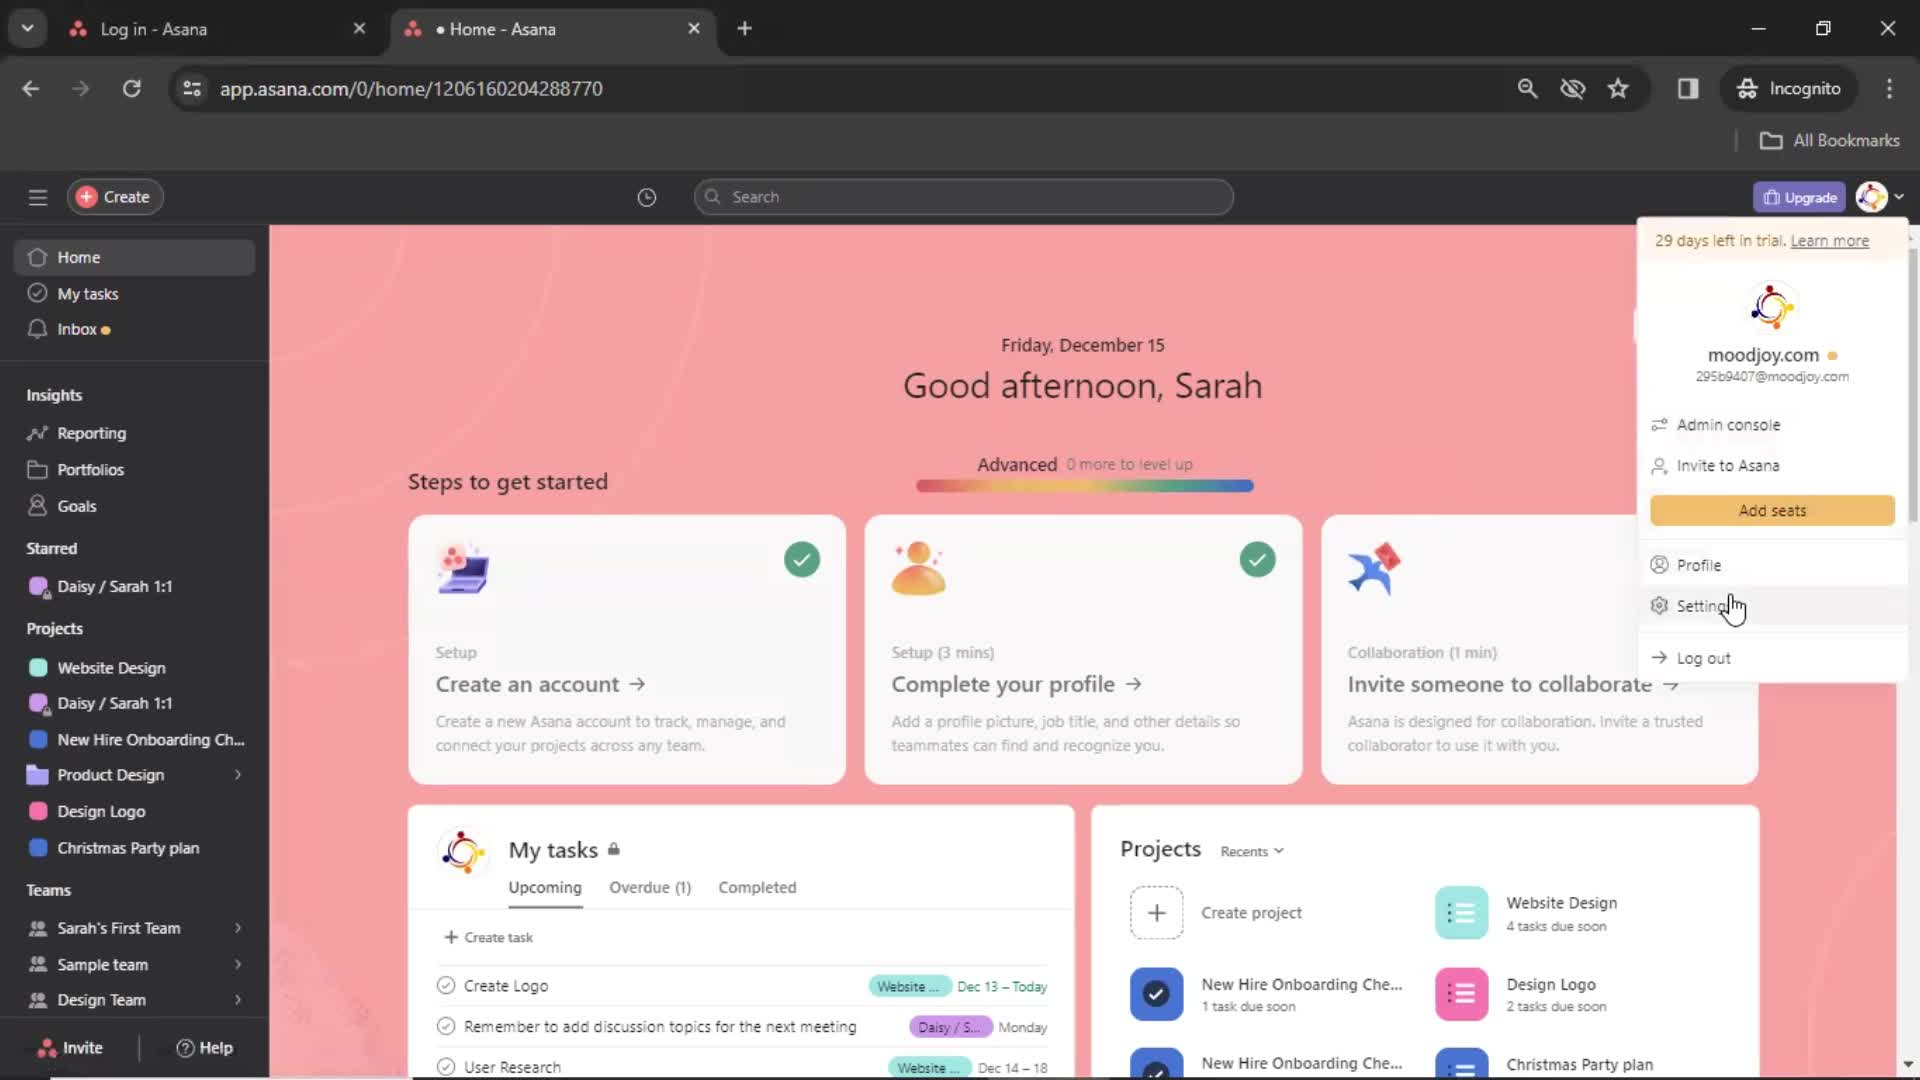This screenshot has width=1920, height=1080.
Task: Click the create project plus tile
Action: [x=1157, y=912]
